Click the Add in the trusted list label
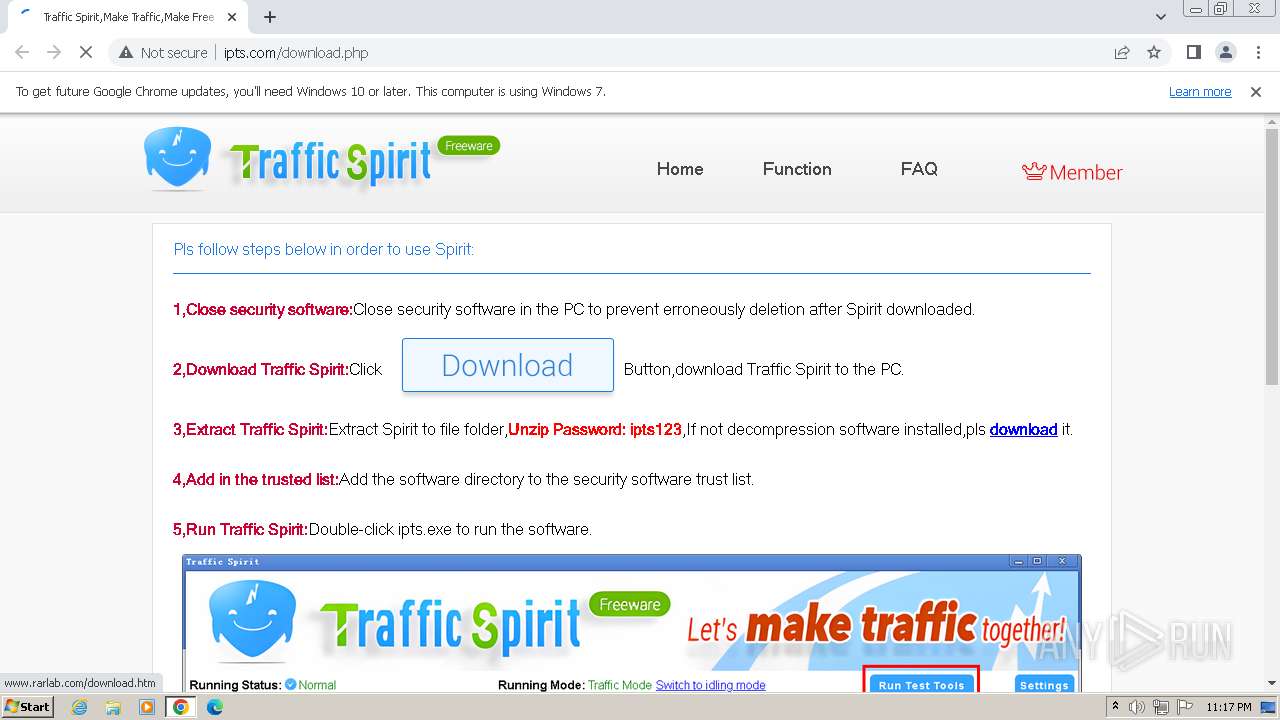This screenshot has width=1280, height=720. 256,479
